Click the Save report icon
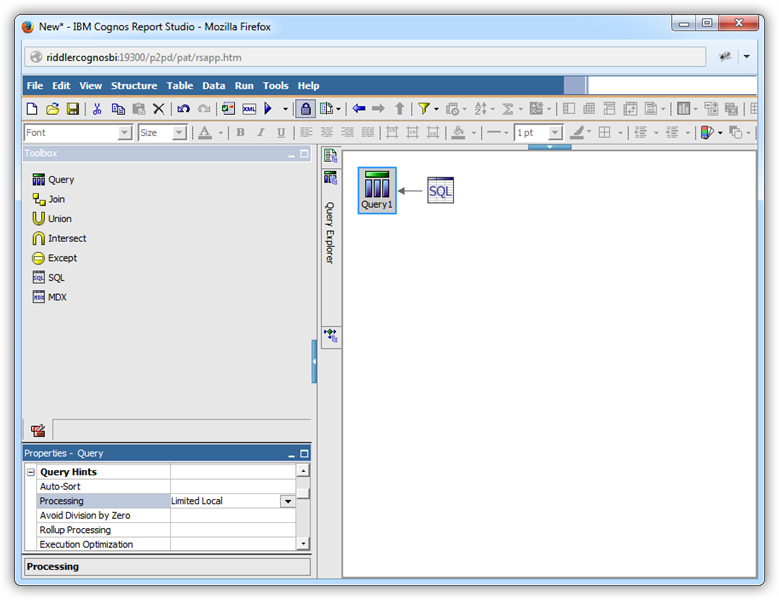The width and height of the screenshot is (779, 600). (x=73, y=109)
